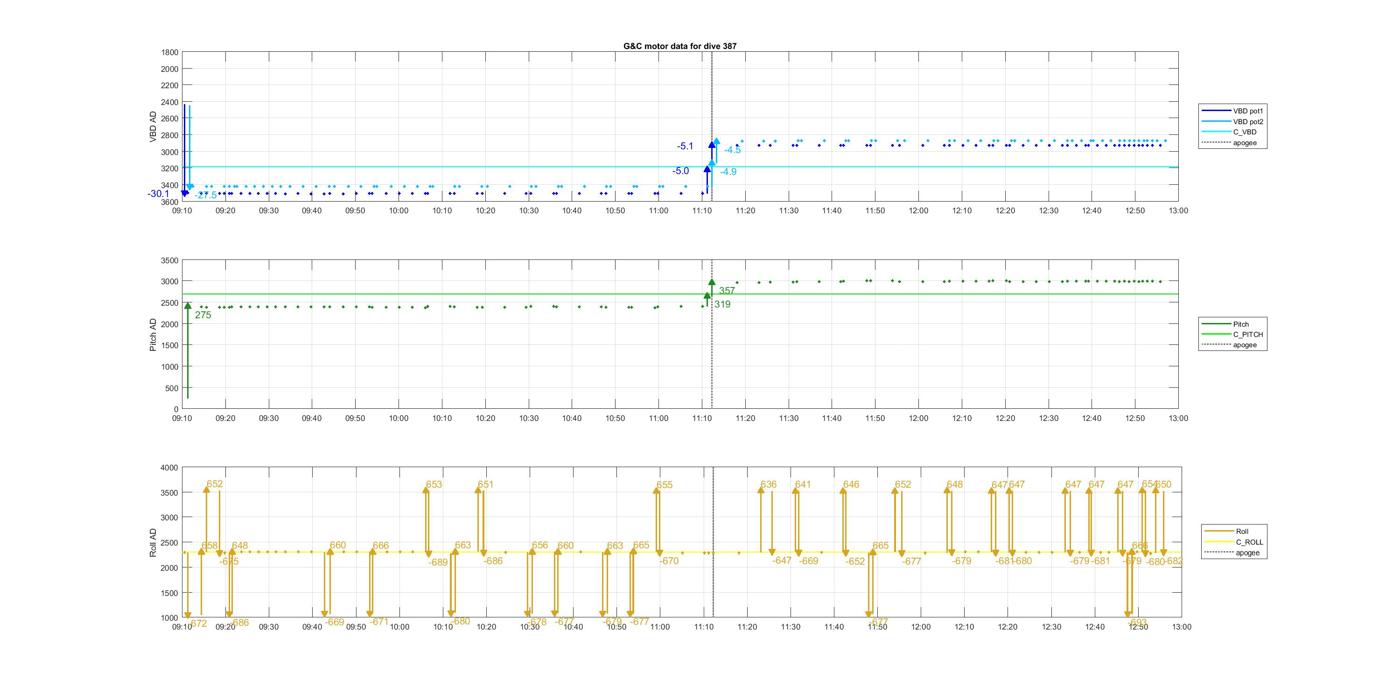1400x693 pixels.
Task: Click the '3600' tick on VBD axis
Action: click(x=169, y=202)
